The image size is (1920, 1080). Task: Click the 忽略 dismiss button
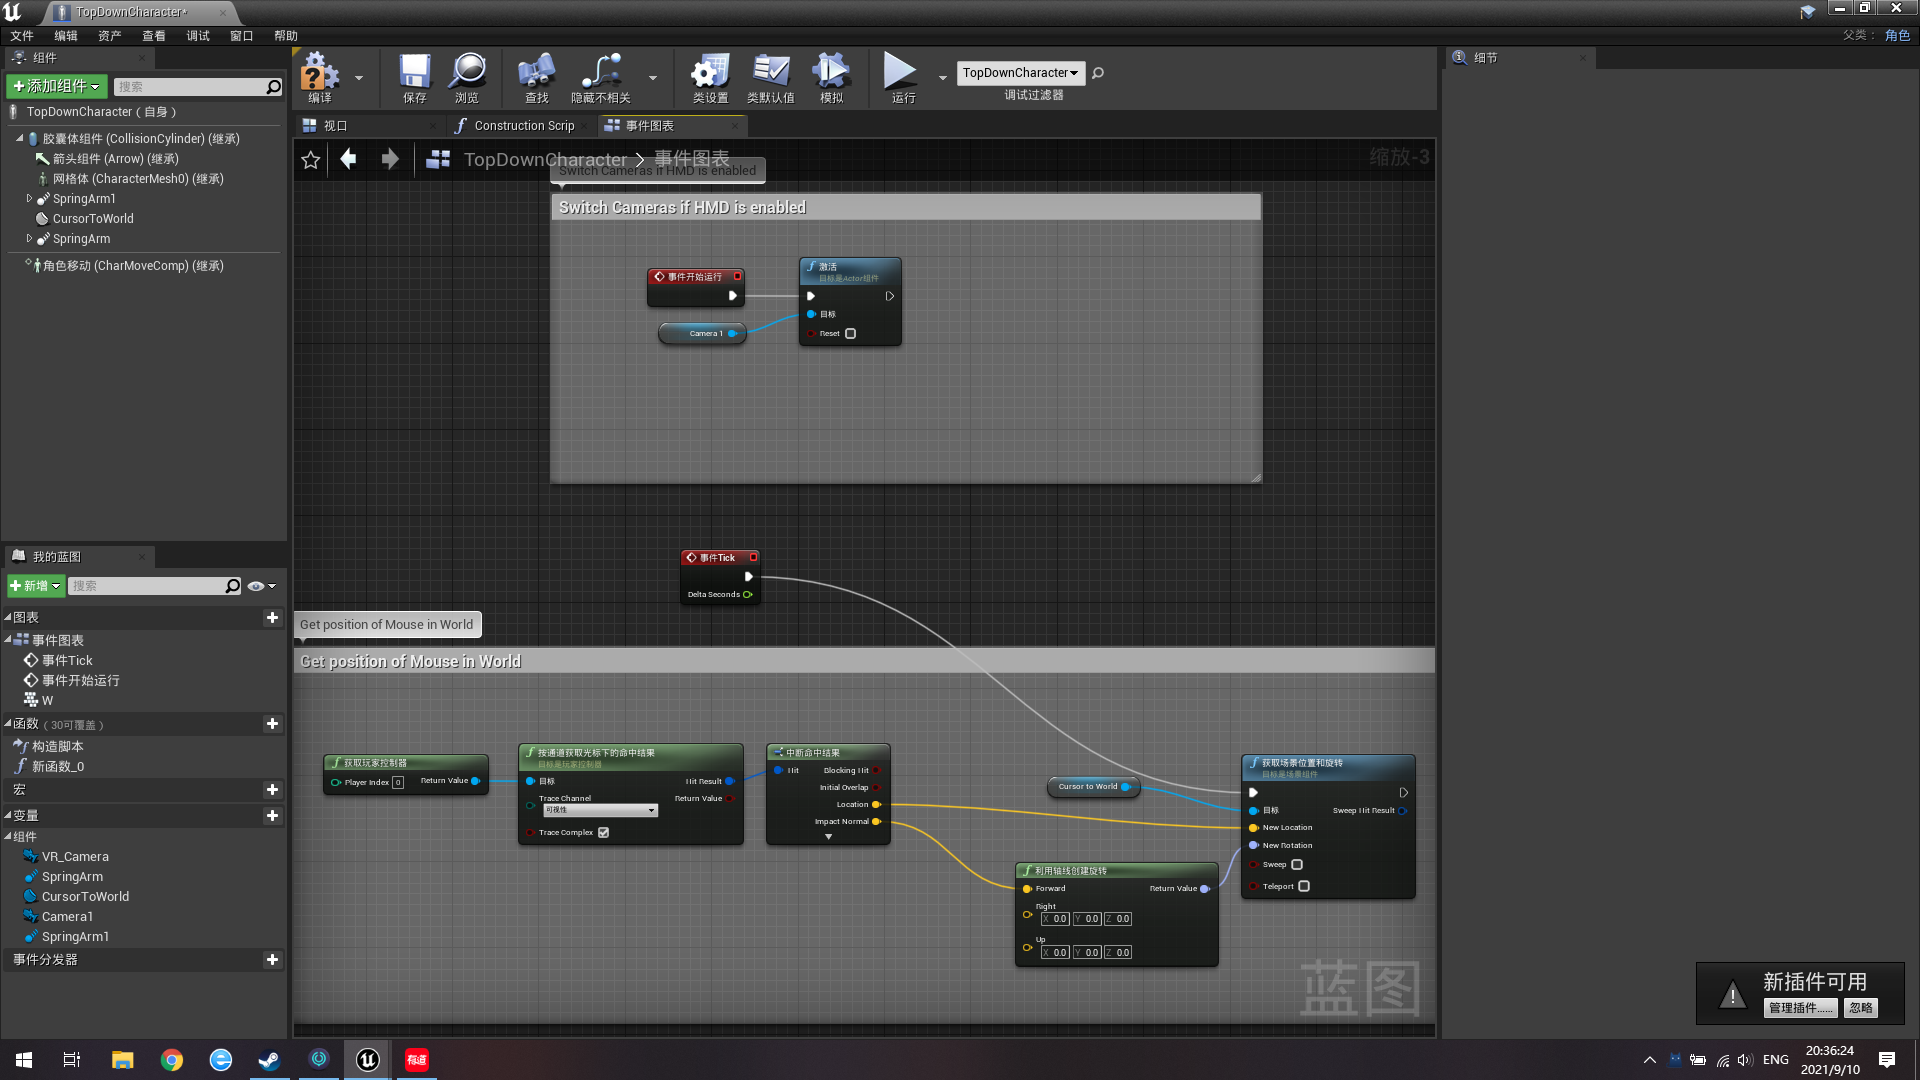1861,1008
